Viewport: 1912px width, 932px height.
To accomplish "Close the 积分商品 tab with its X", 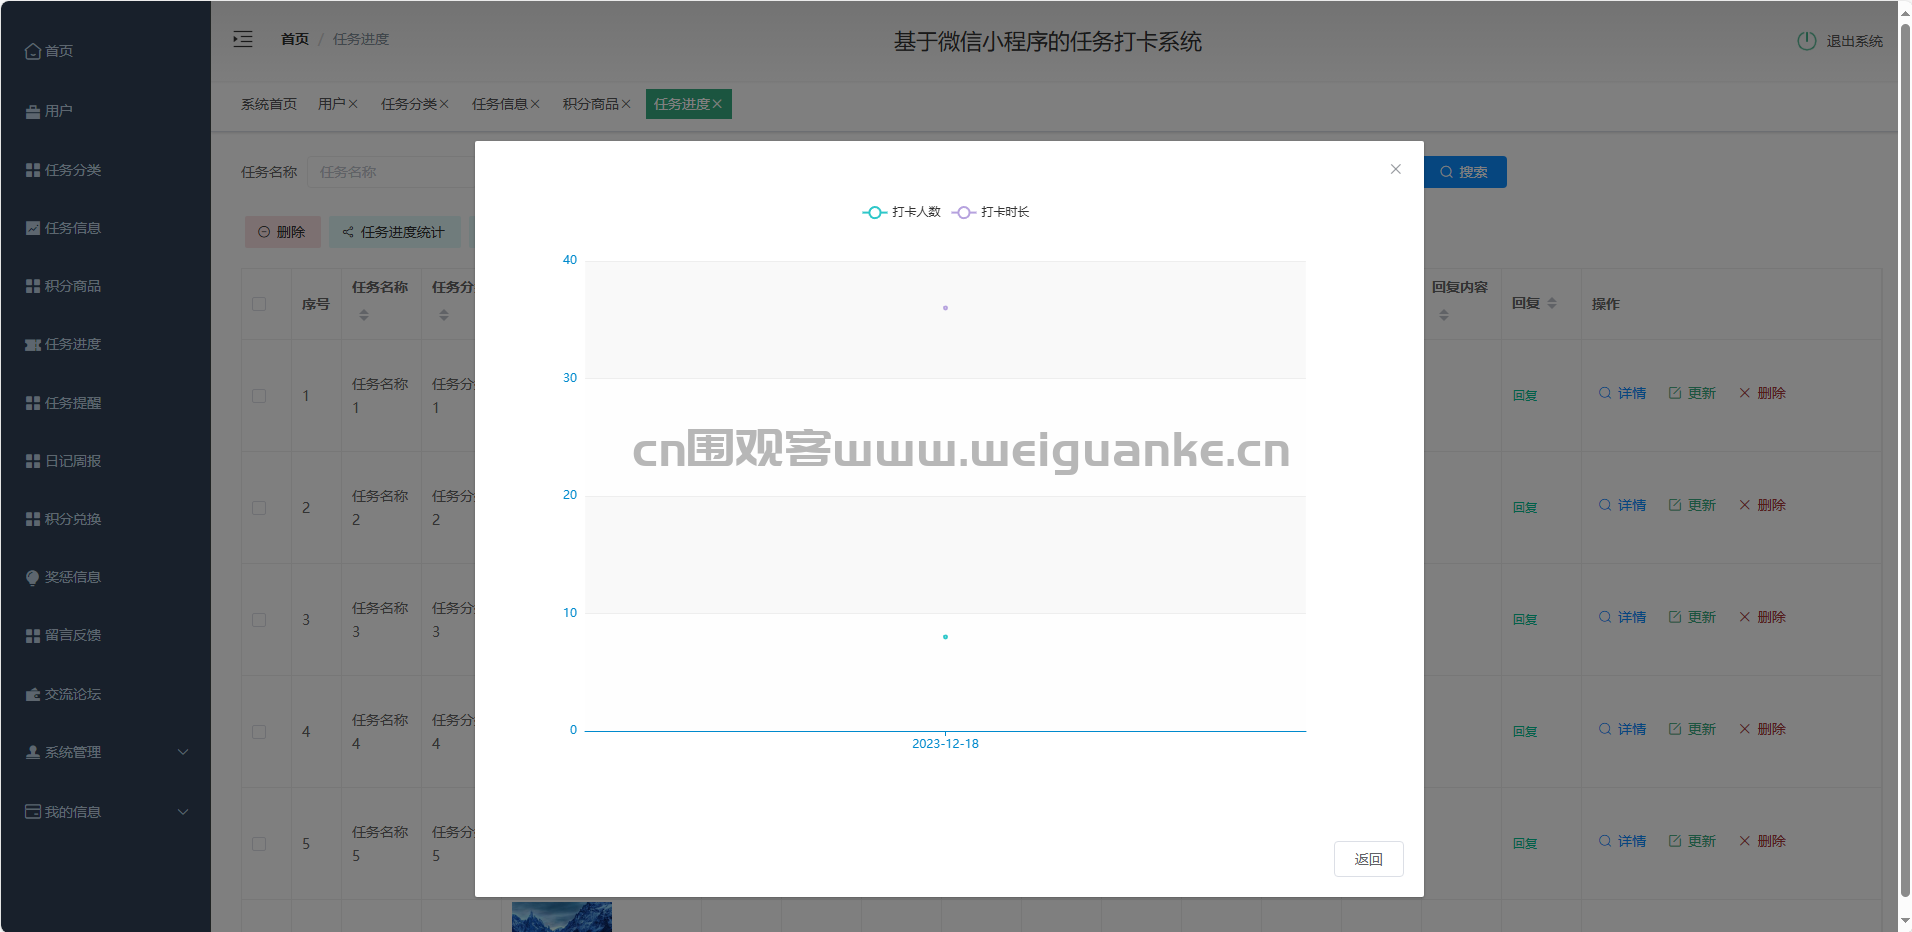I will [x=626, y=104].
